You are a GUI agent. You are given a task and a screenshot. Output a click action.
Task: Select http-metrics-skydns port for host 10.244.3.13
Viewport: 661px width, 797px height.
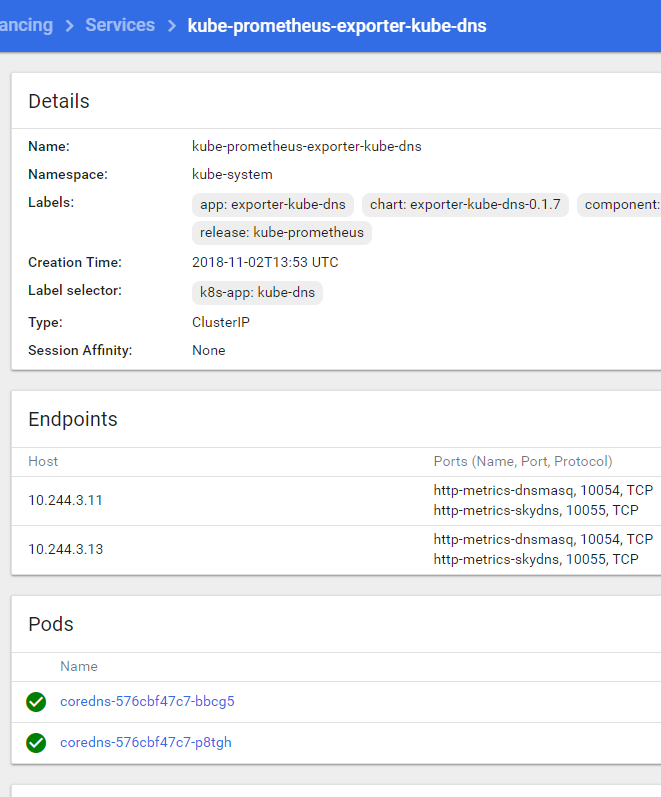coord(536,559)
